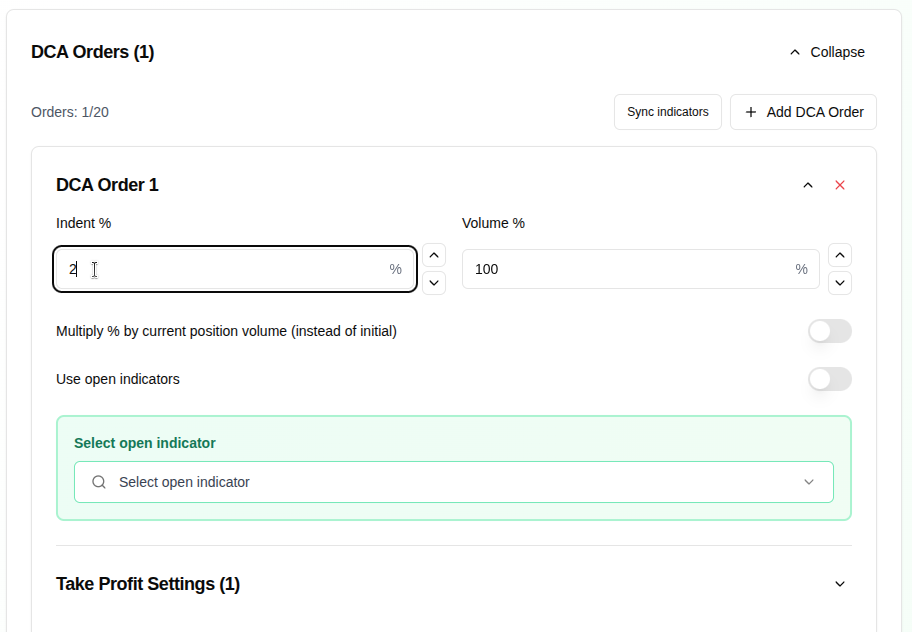Image resolution: width=912 pixels, height=632 pixels.
Task: Click the down arrow beside the Volume % field
Action: [840, 283]
